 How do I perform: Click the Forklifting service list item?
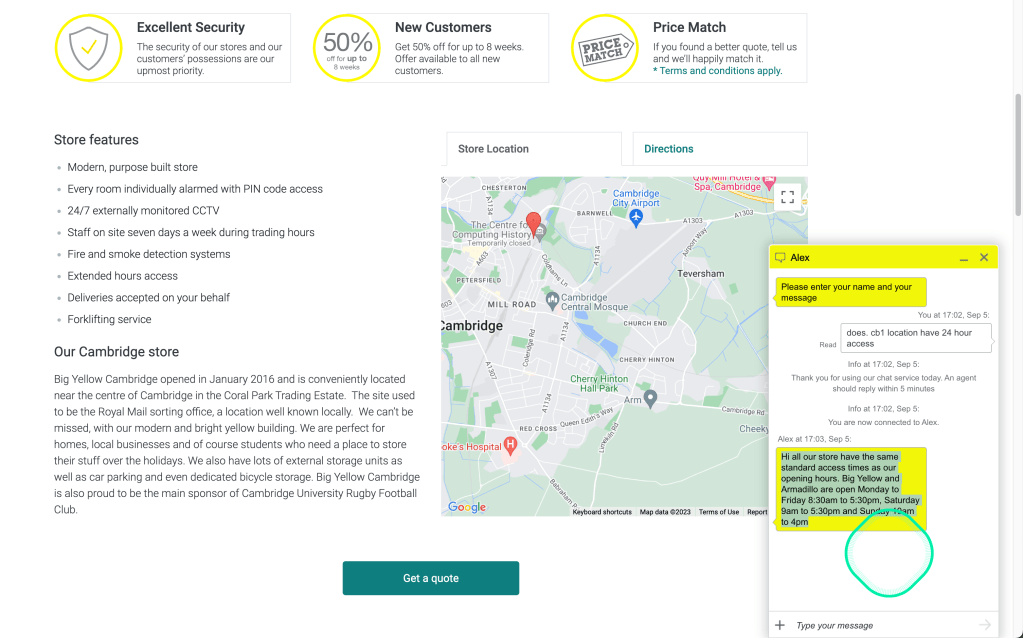109,319
